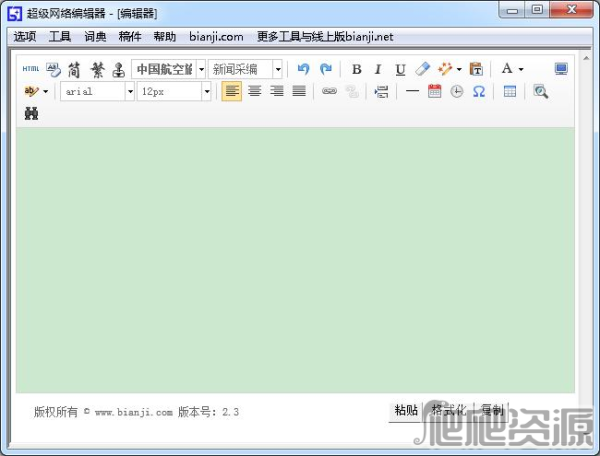Align text left
Image resolution: width=600 pixels, height=456 pixels.
click(x=232, y=91)
